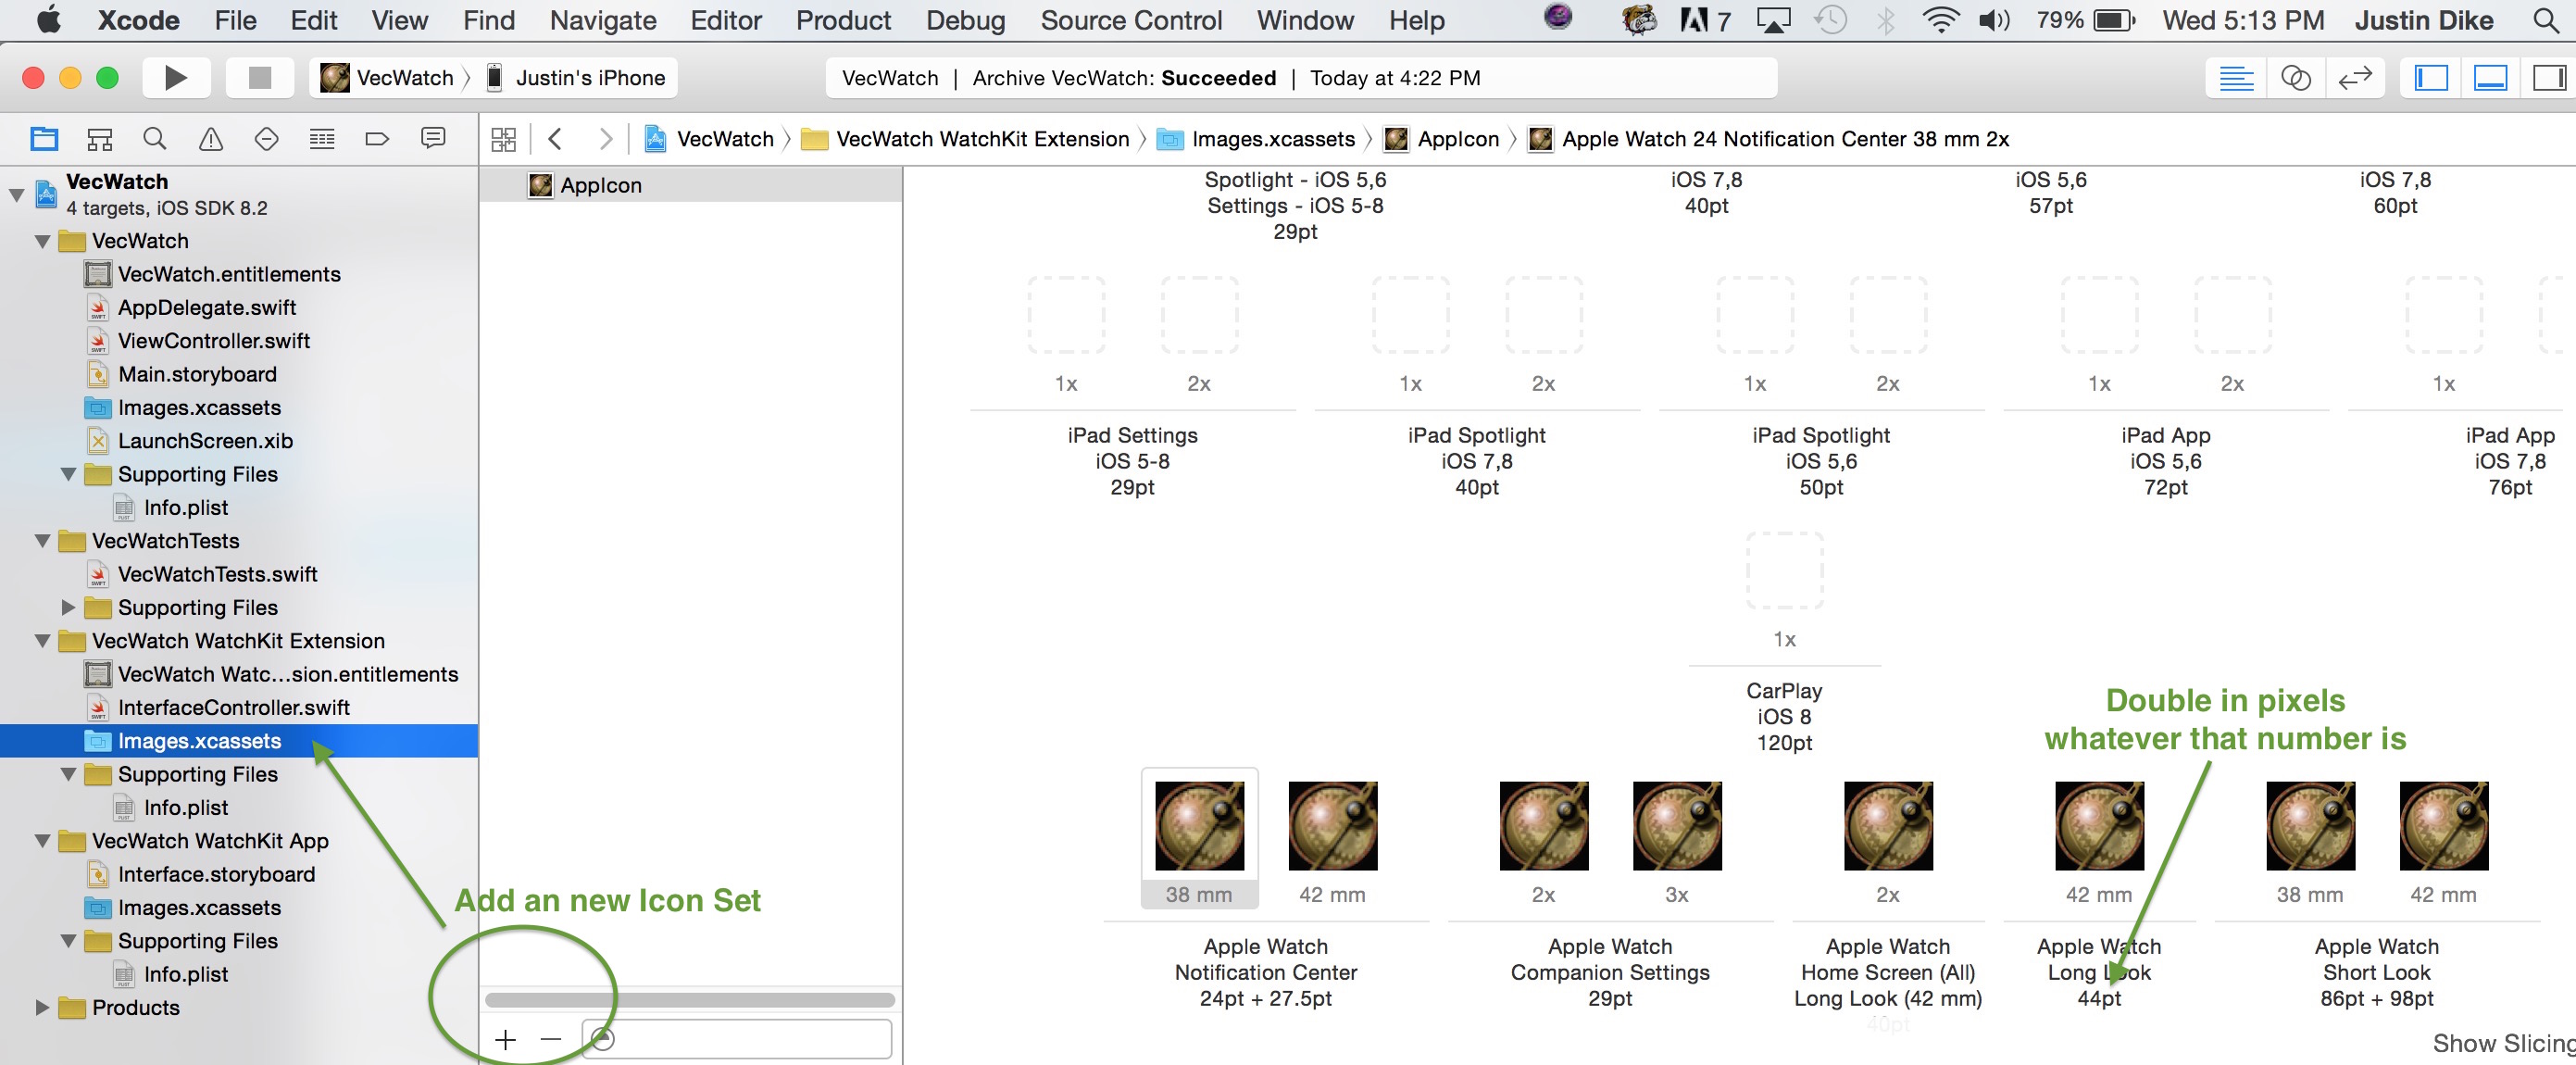The height and width of the screenshot is (1065, 2576).
Task: Show the Version editor
Action: tap(2355, 78)
